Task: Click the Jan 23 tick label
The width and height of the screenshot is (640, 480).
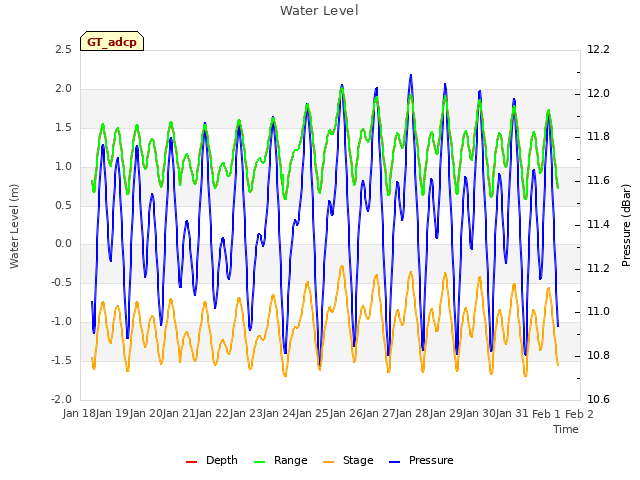Action: click(246, 414)
